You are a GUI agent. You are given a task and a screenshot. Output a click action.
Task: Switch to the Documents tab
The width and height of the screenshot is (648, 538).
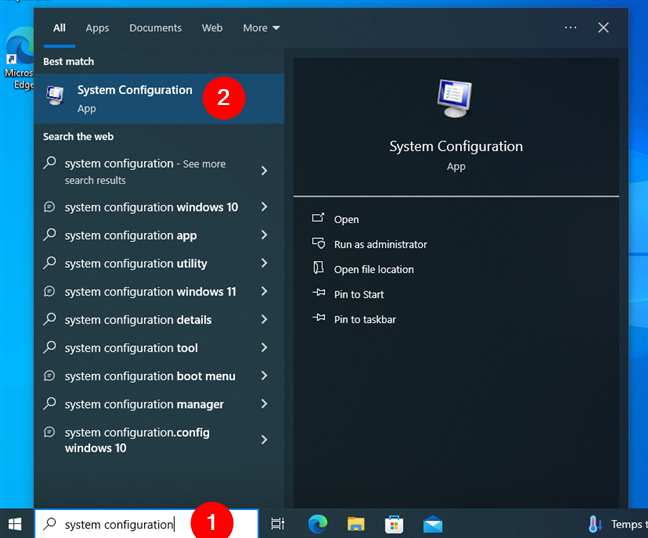[x=155, y=28]
